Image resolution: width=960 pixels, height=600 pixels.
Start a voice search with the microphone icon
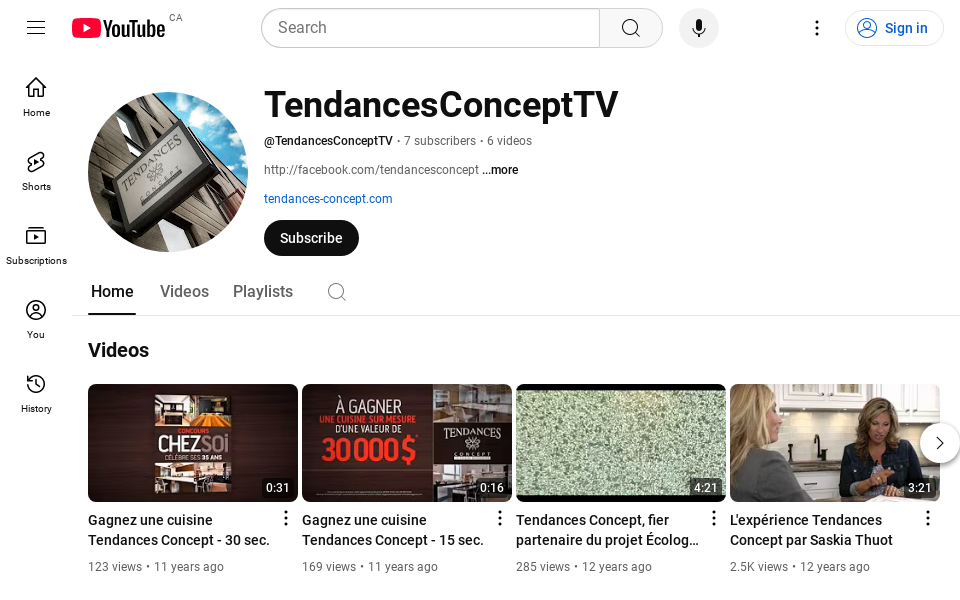(x=699, y=28)
